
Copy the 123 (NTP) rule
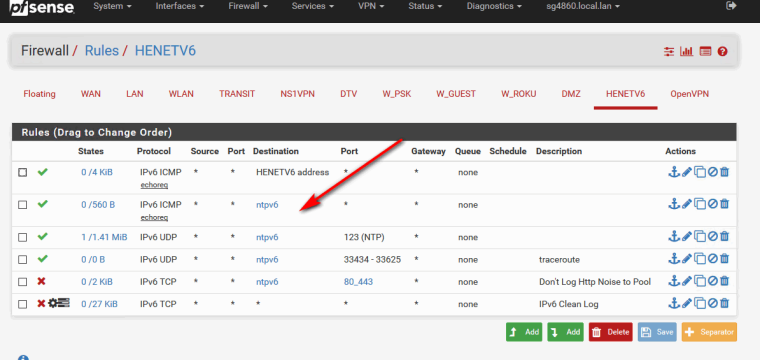[699, 236]
